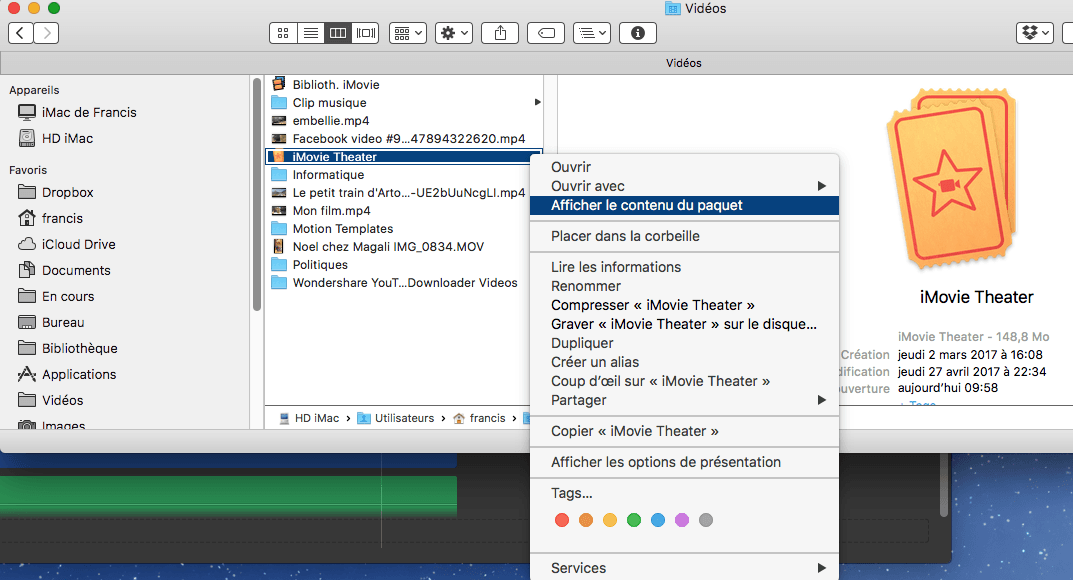
Task: Apply the yellow tag color
Action: [x=610, y=520]
